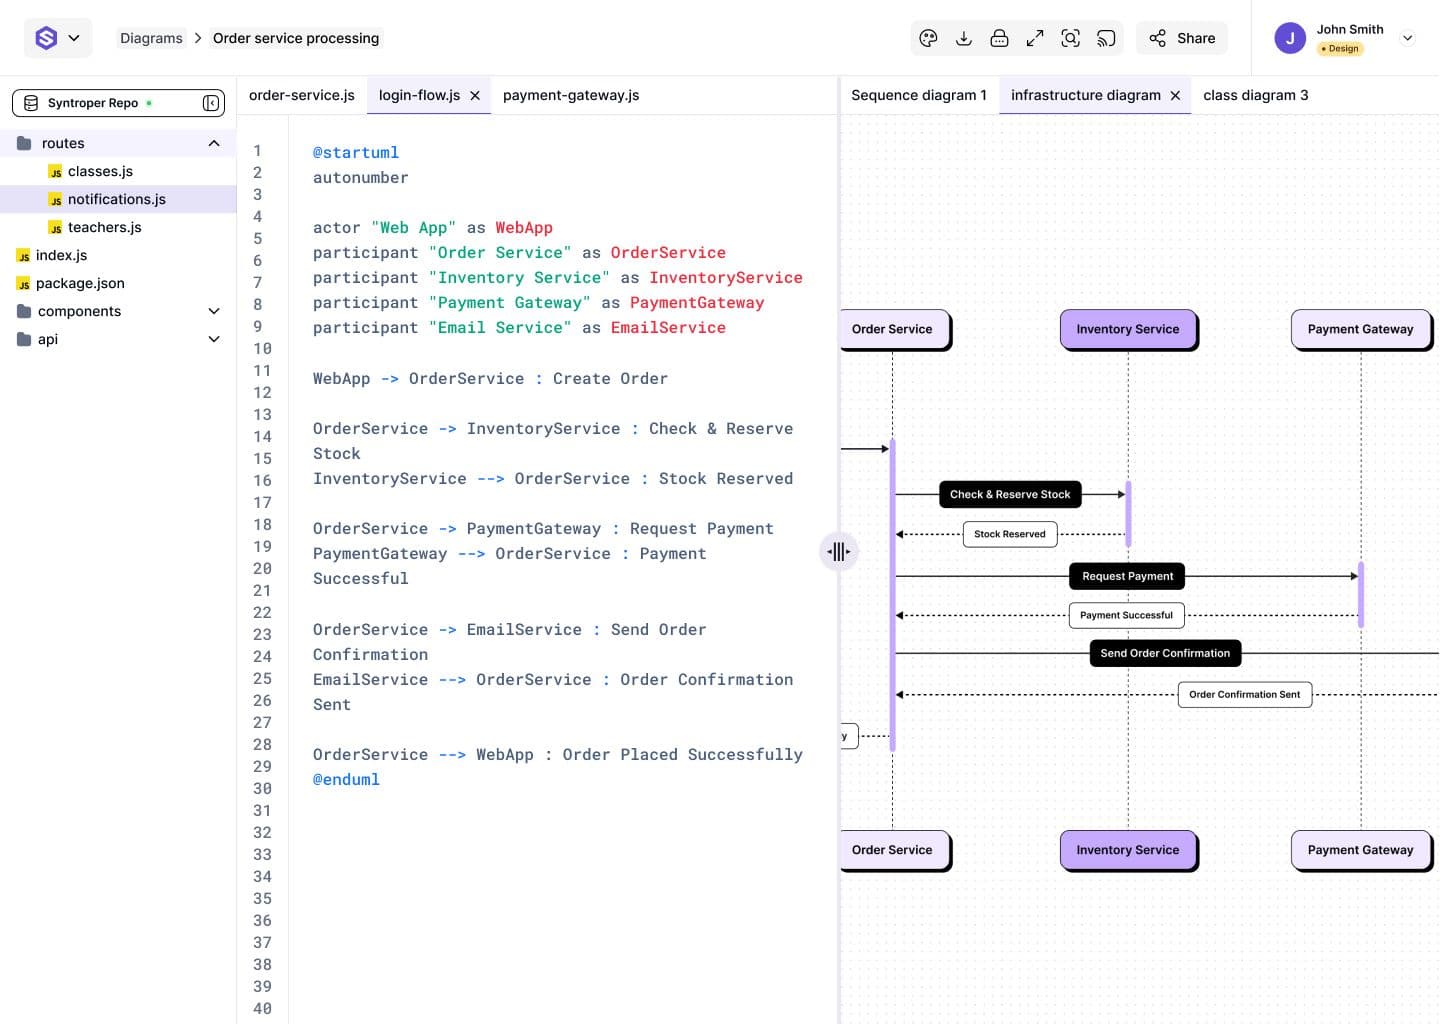The image size is (1440, 1024).
Task: Click the cast screen icon
Action: (1106, 38)
